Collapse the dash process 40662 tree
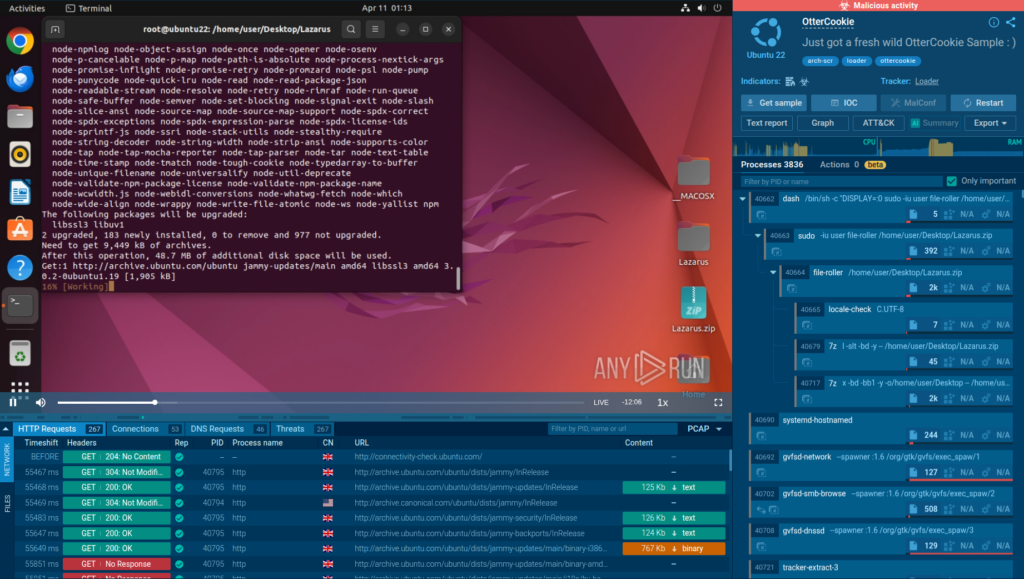The width and height of the screenshot is (1024, 579). pos(742,199)
